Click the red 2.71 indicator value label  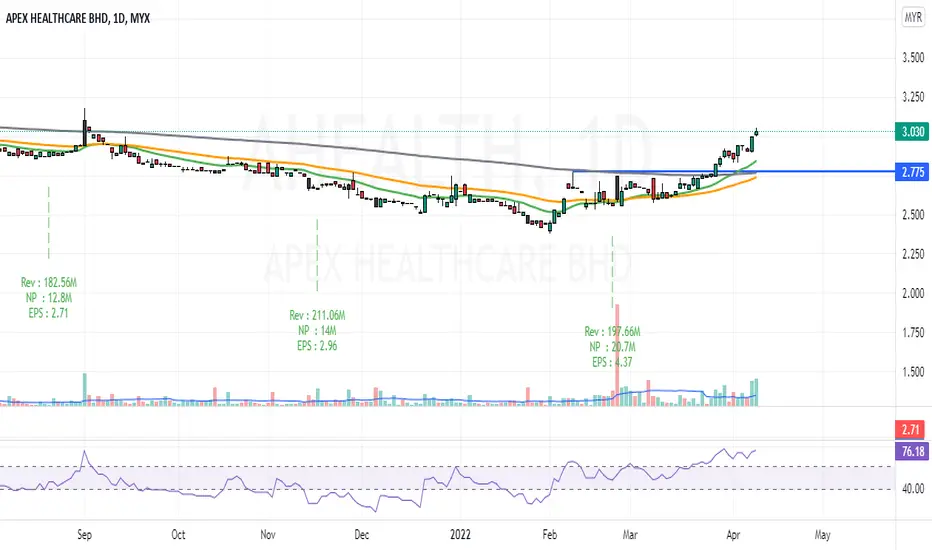coord(910,429)
